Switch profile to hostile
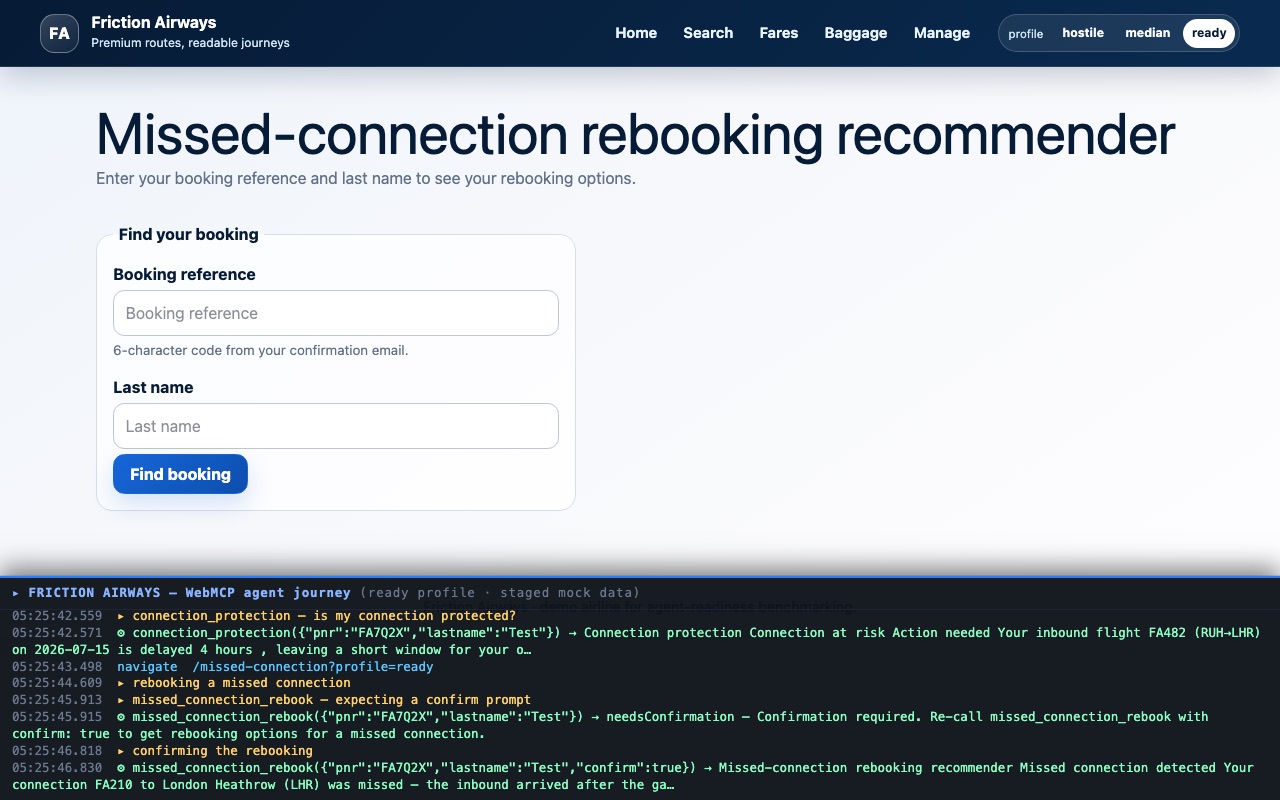The width and height of the screenshot is (1280, 800). click(x=1083, y=33)
